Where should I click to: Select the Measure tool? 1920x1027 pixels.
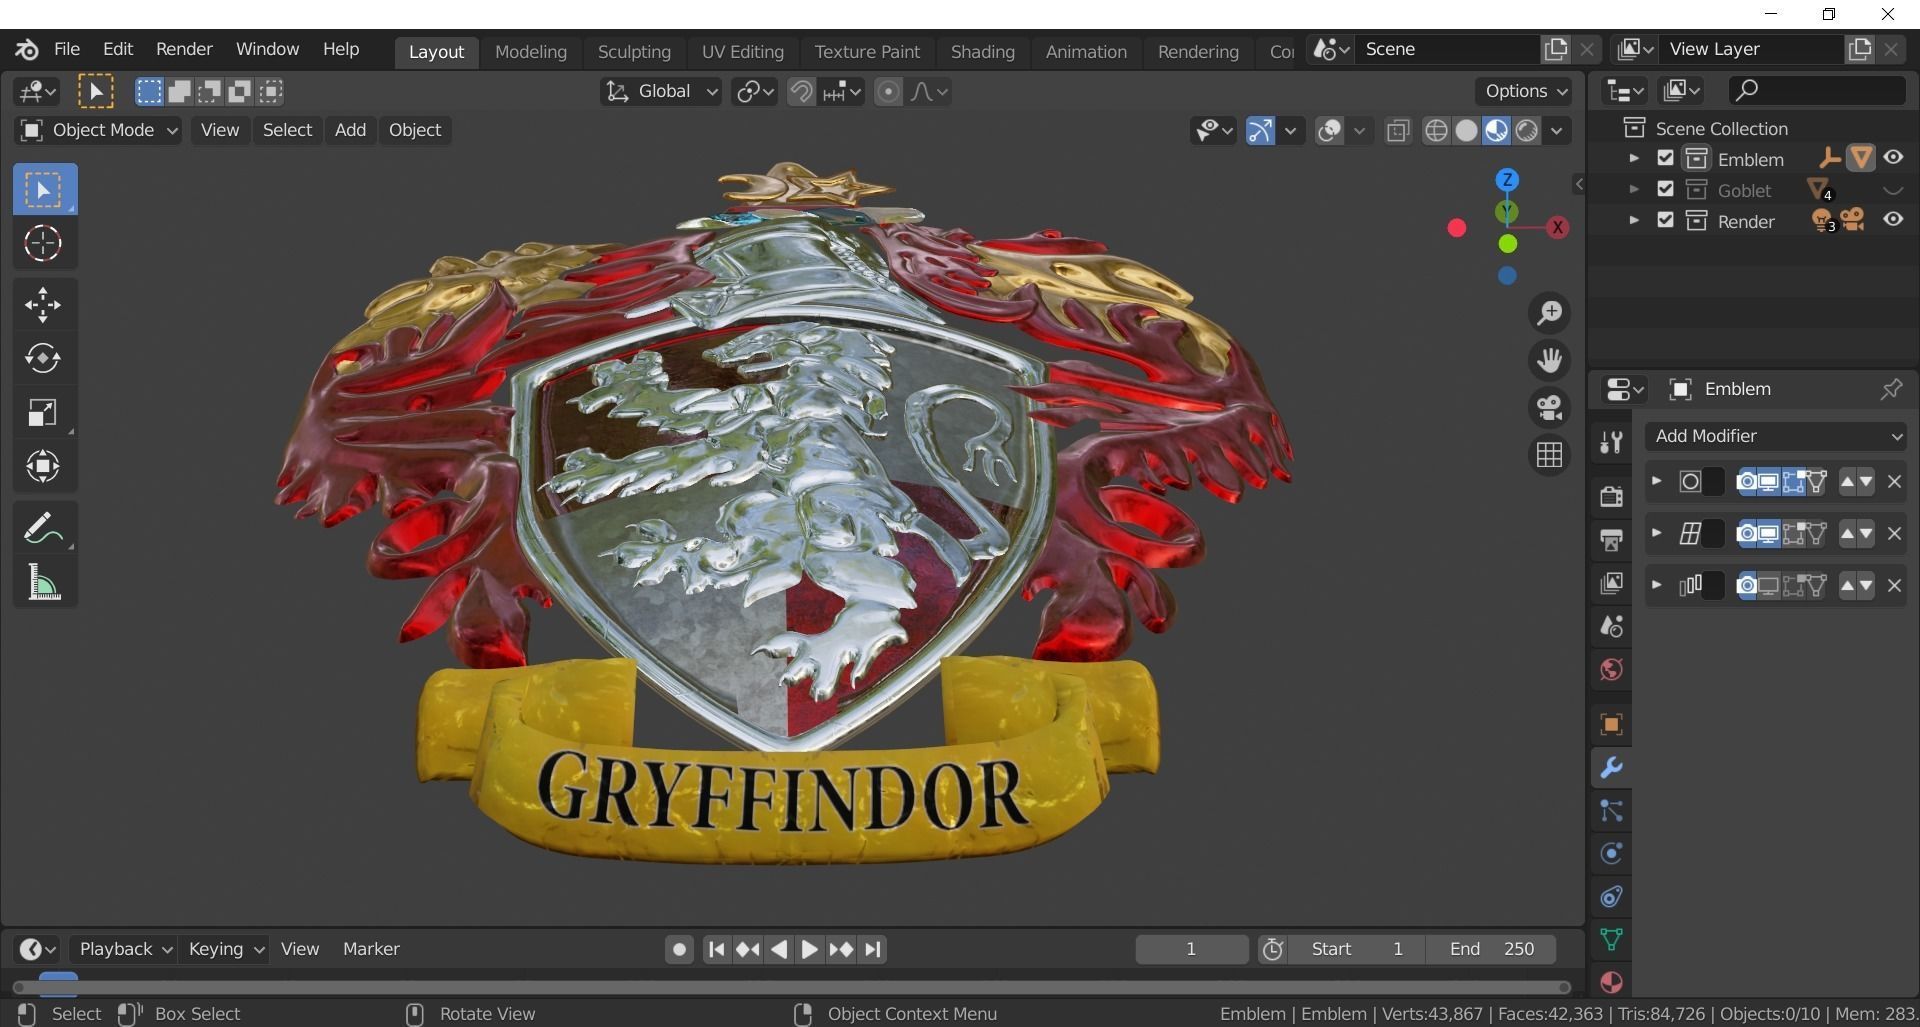44,582
